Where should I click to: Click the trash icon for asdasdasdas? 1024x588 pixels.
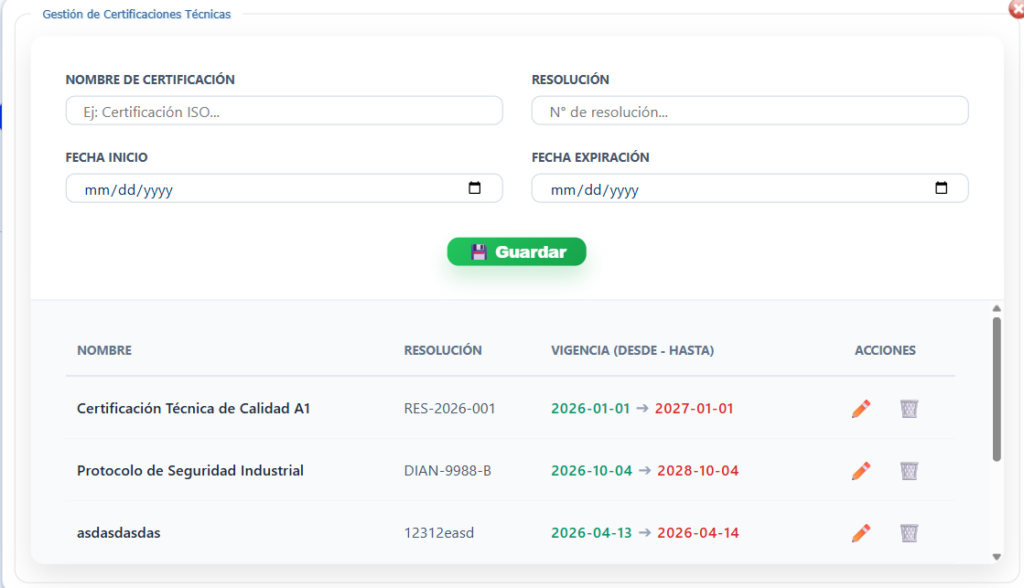point(909,533)
